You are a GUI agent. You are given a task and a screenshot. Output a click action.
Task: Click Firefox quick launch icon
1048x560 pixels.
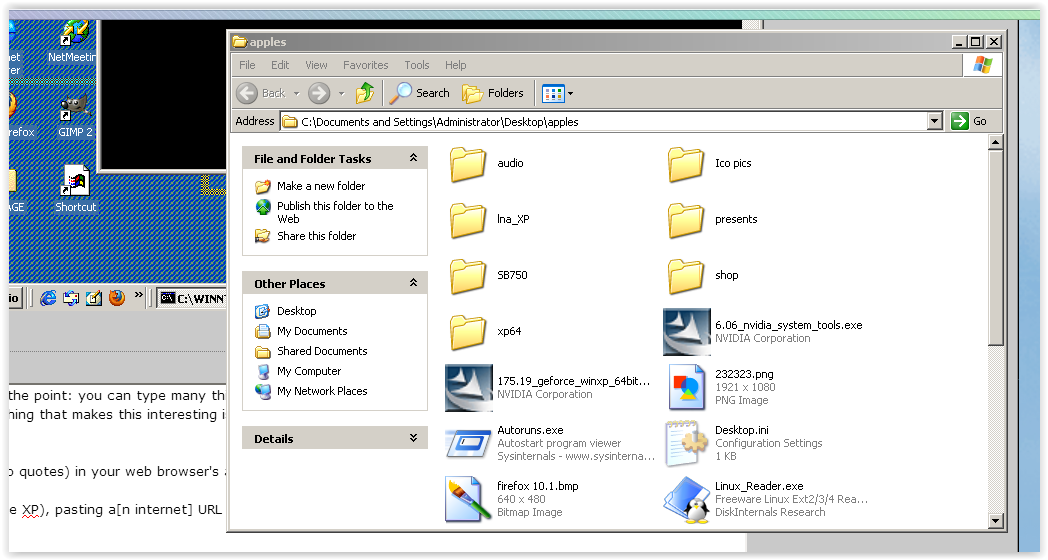(x=117, y=297)
